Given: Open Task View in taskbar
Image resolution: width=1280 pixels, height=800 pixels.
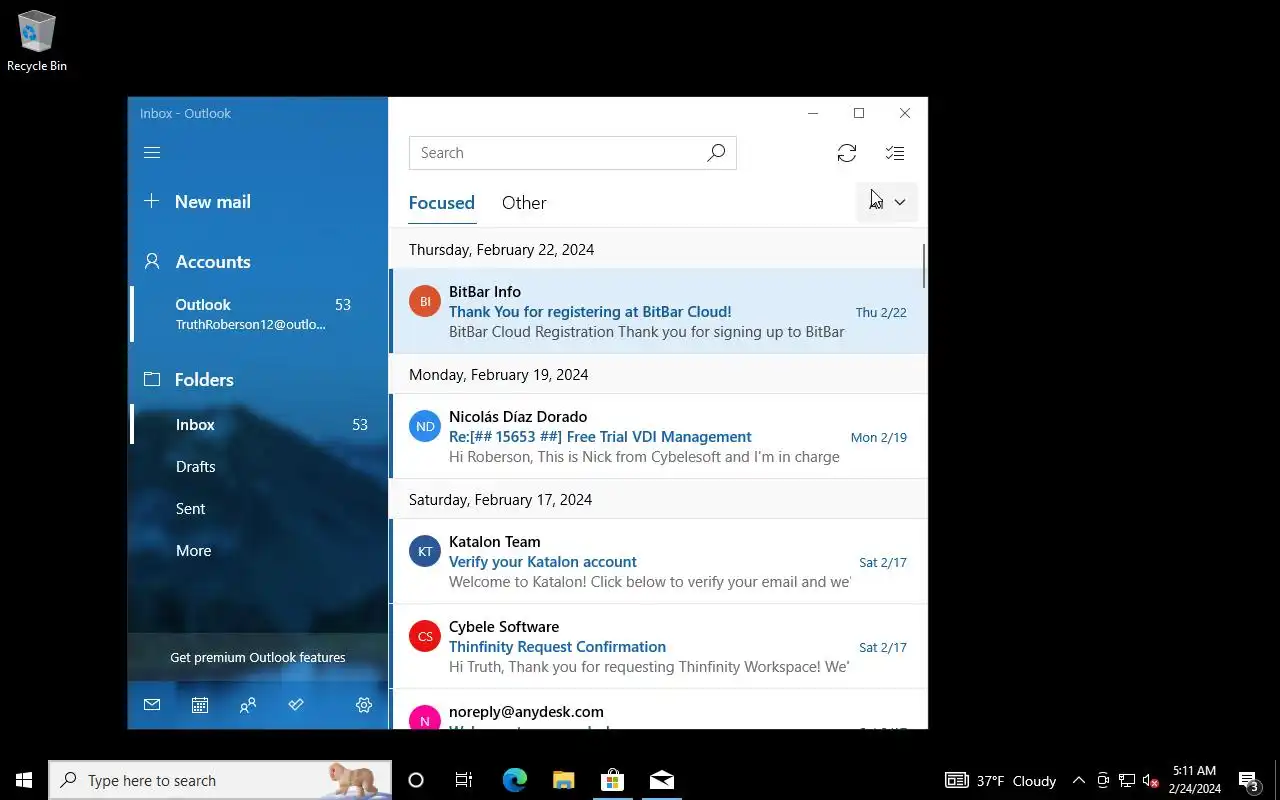Looking at the screenshot, I should pyautogui.click(x=464, y=780).
